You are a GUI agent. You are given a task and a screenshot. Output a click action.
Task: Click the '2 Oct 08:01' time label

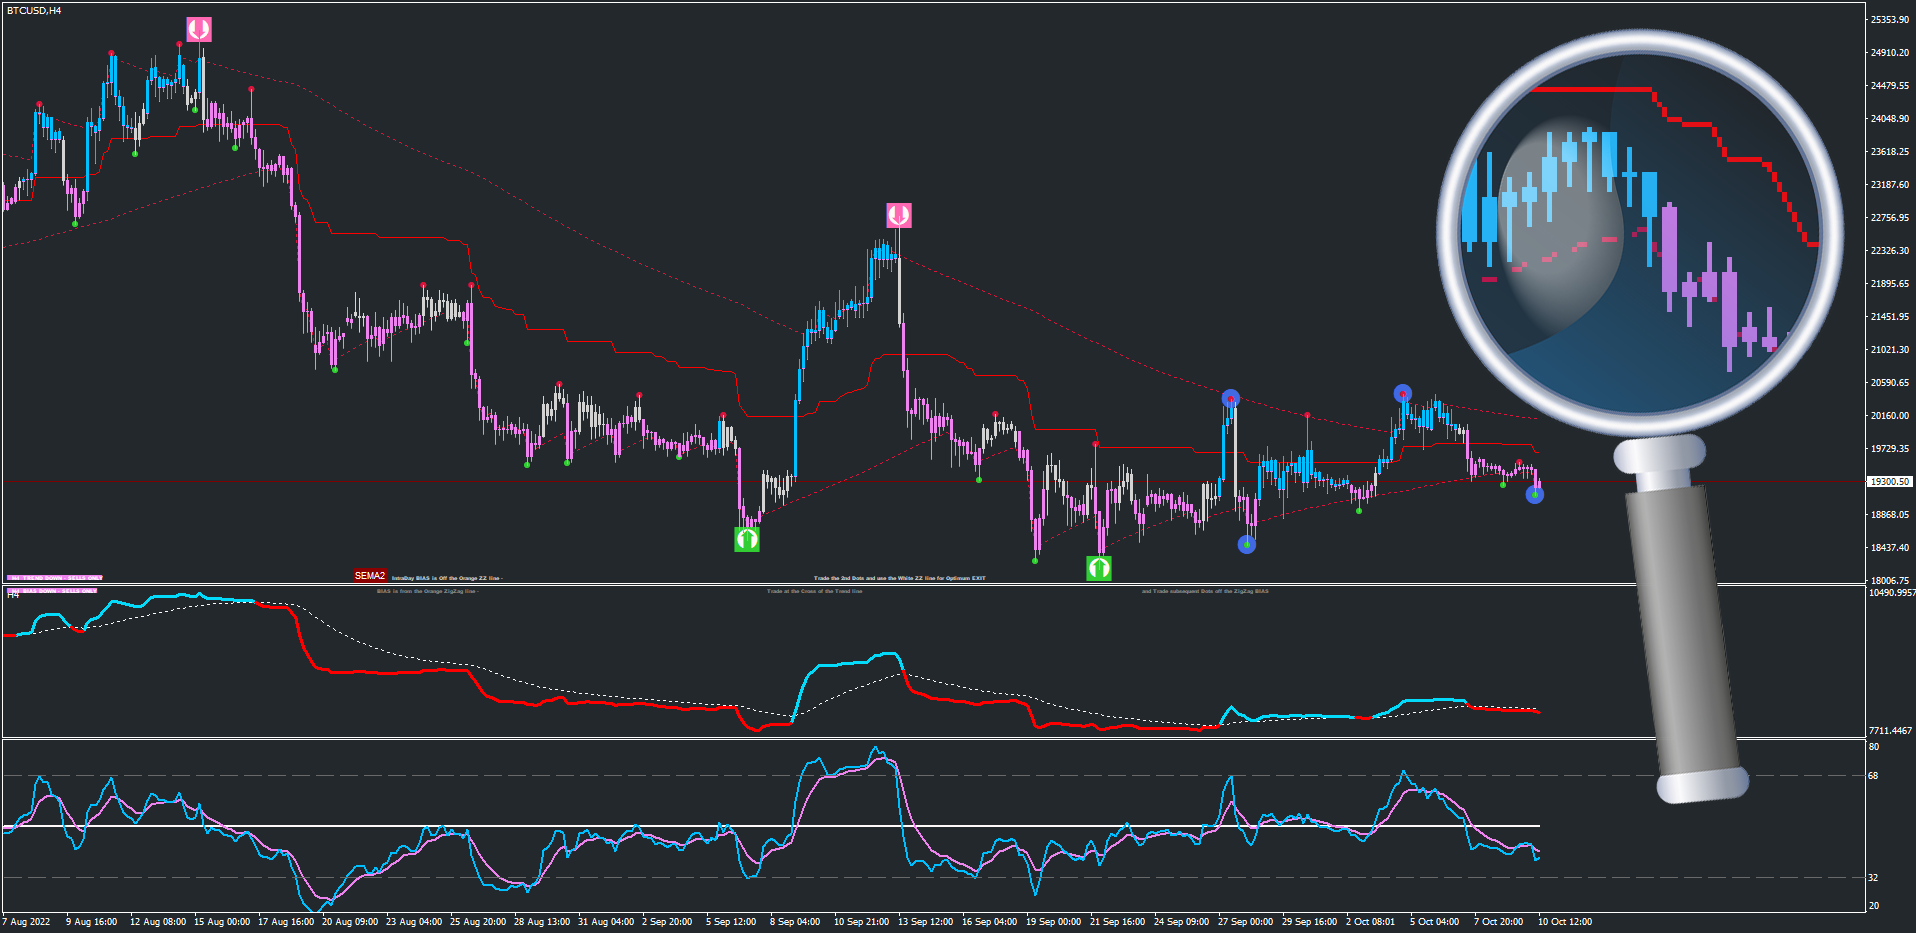[x=1371, y=922]
